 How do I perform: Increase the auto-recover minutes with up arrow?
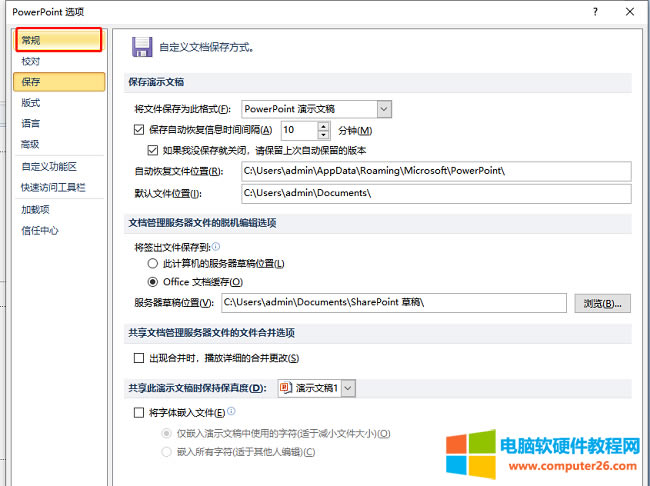323,125
